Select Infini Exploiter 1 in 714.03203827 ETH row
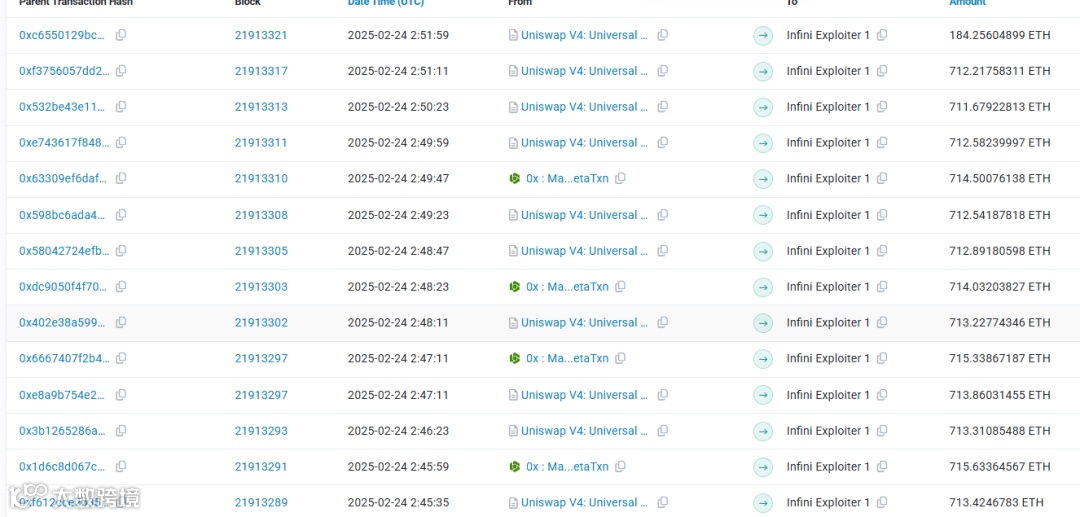This screenshot has width=1080, height=517. point(829,286)
